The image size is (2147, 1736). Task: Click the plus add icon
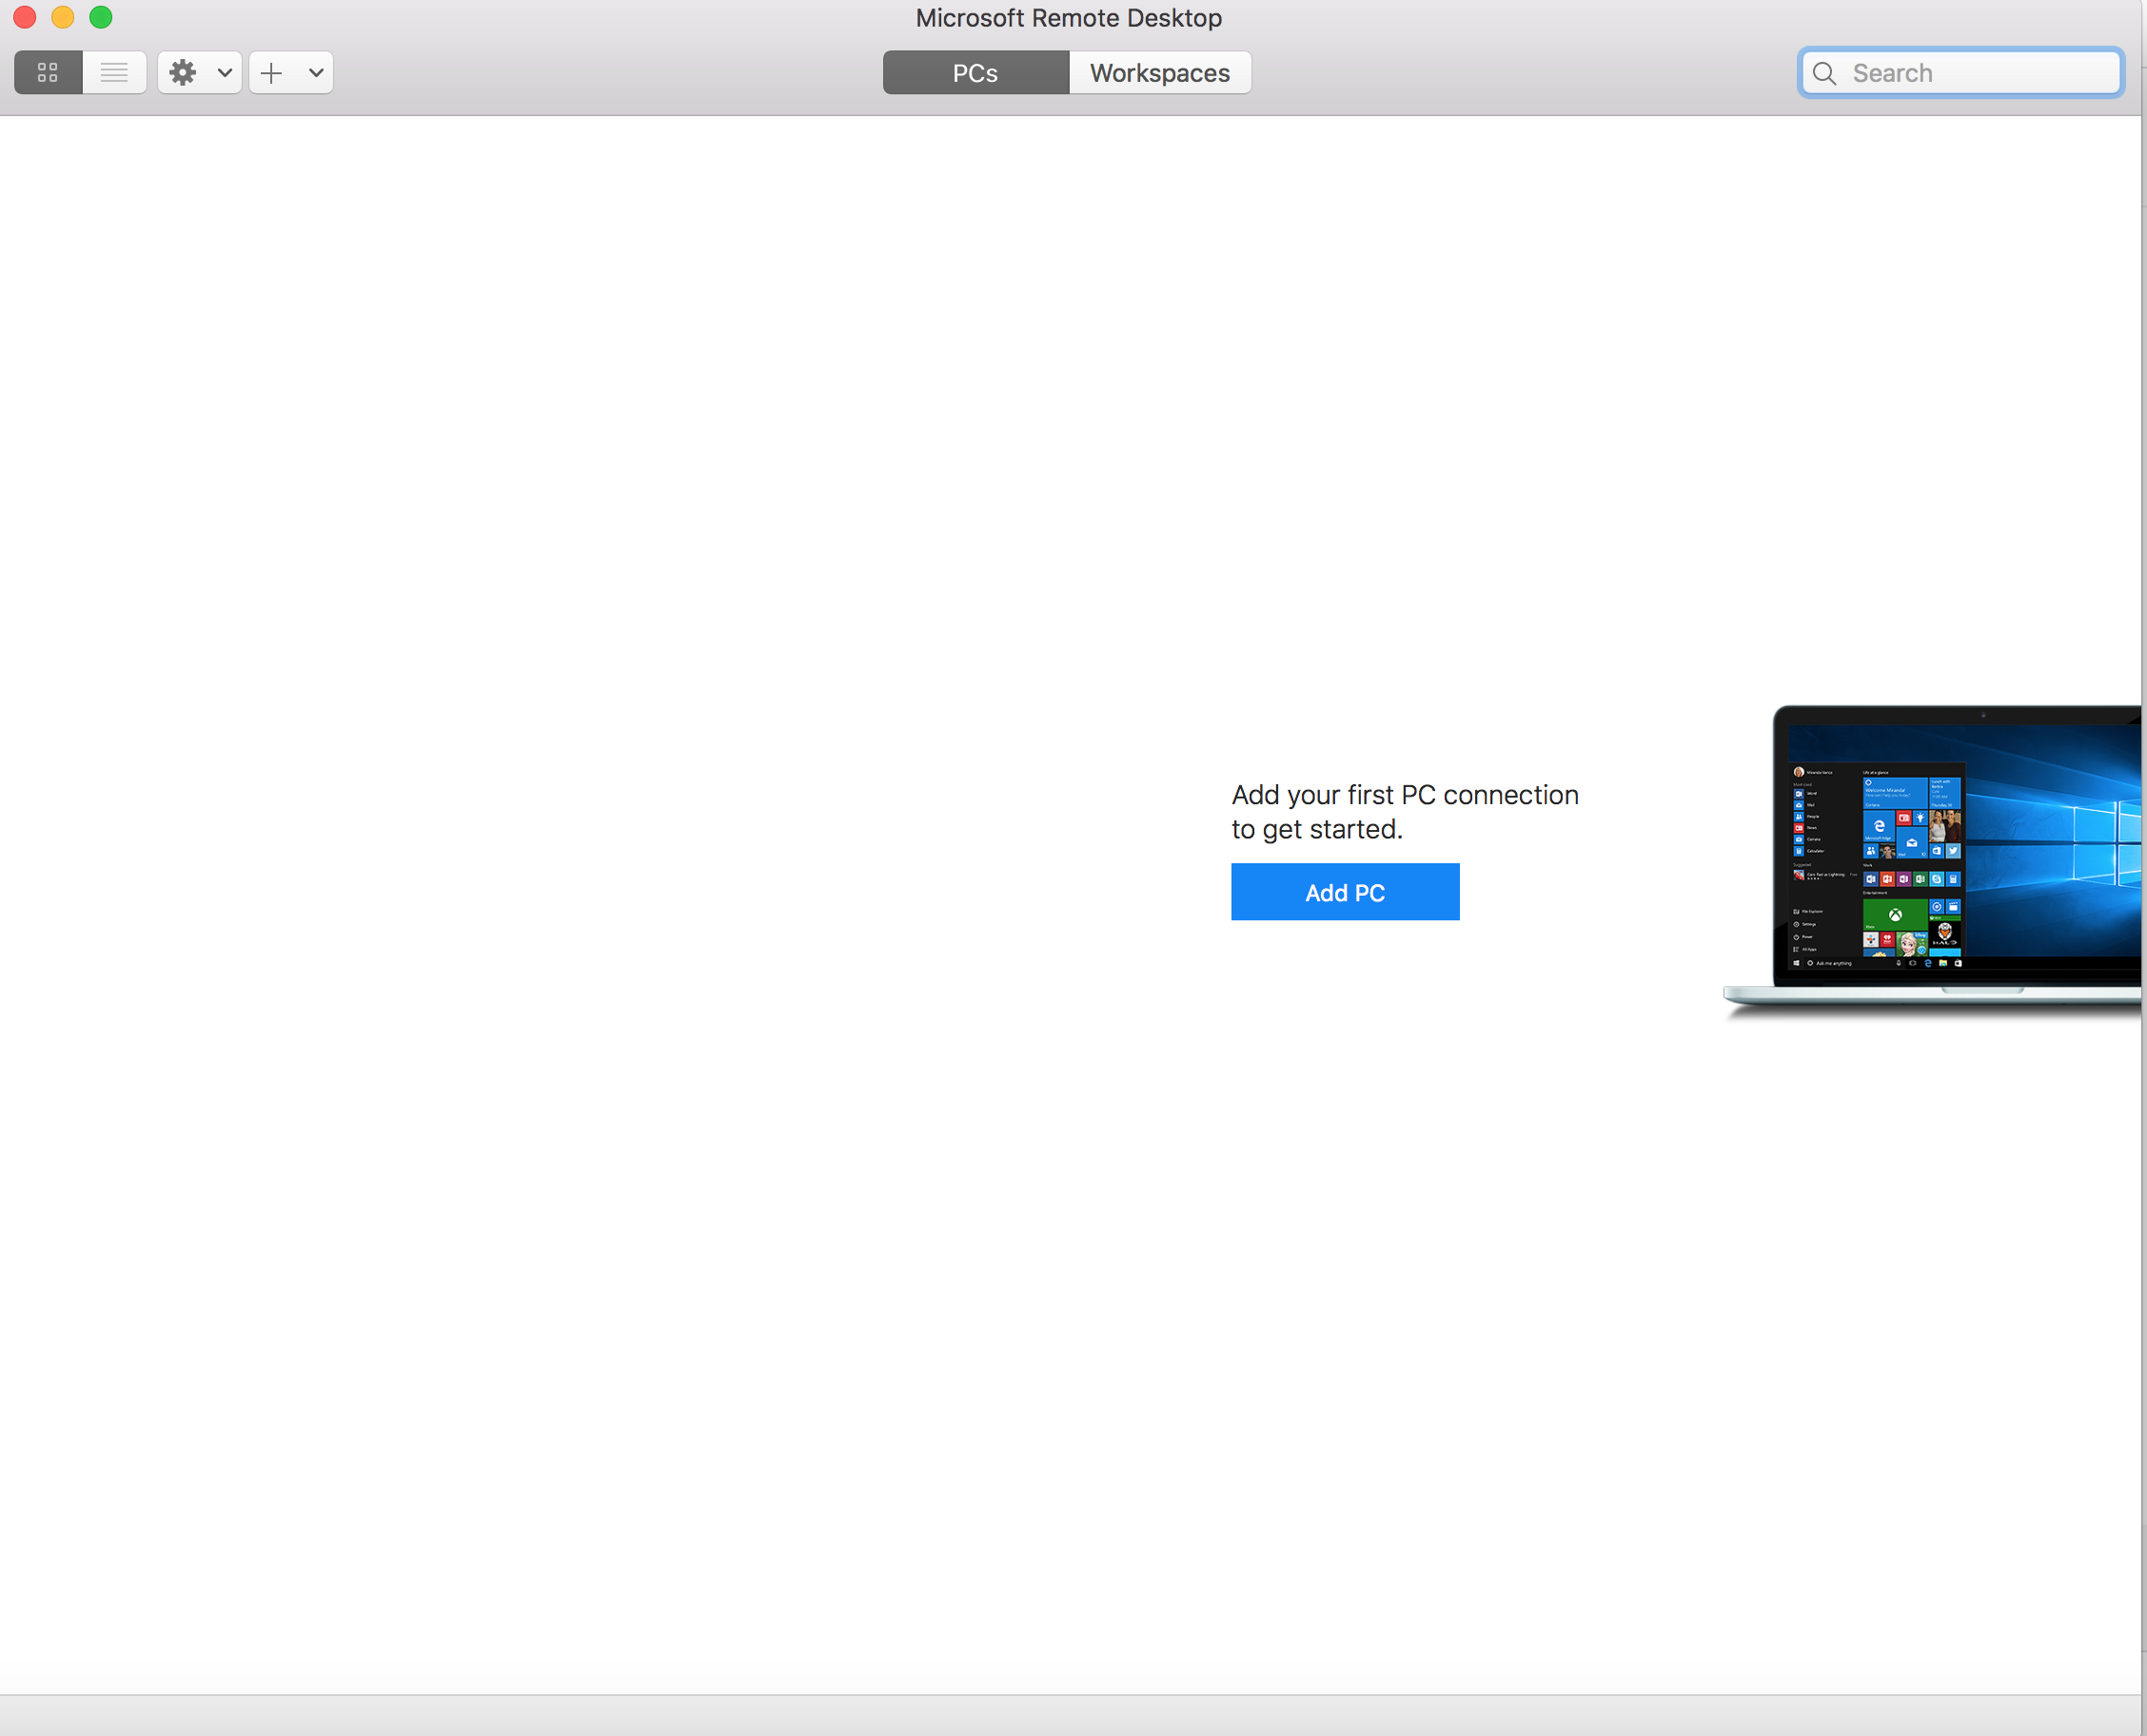click(271, 73)
